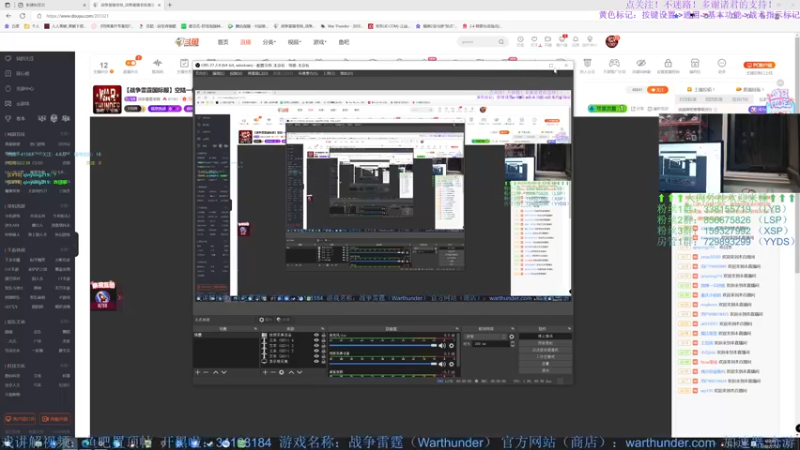Start recording in OBS controls
This screenshot has width=800, height=450.
[545, 343]
